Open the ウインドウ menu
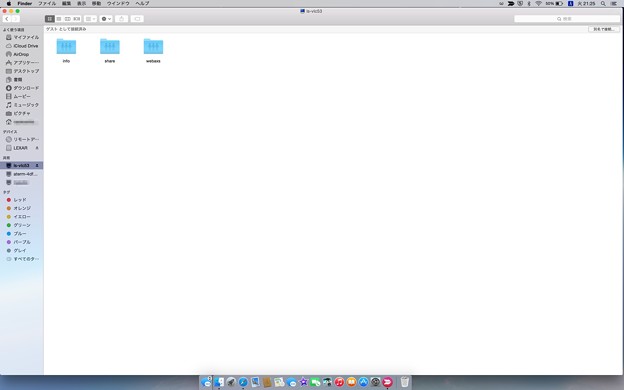 click(118, 4)
